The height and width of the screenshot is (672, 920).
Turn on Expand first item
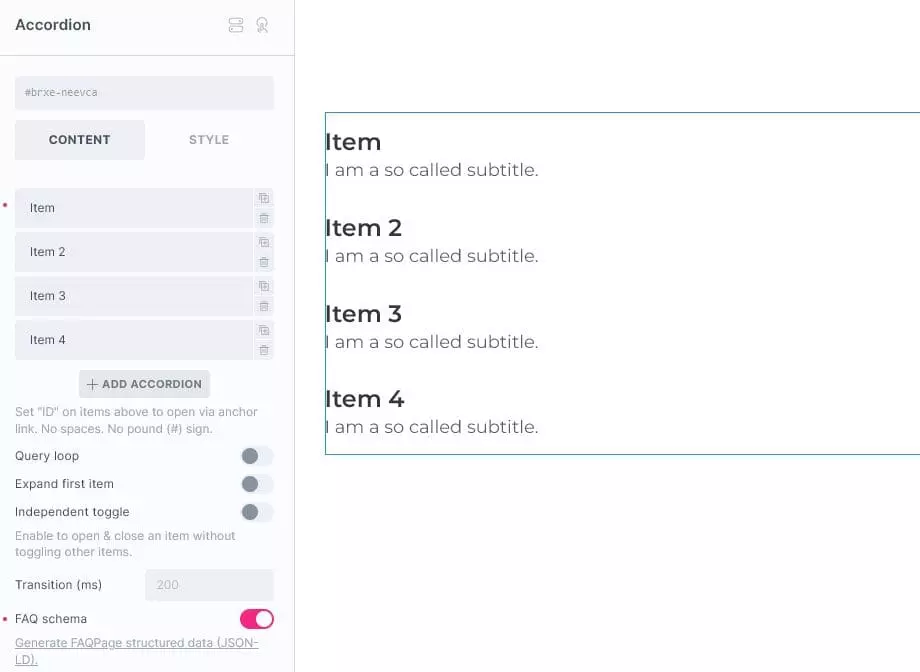257,484
